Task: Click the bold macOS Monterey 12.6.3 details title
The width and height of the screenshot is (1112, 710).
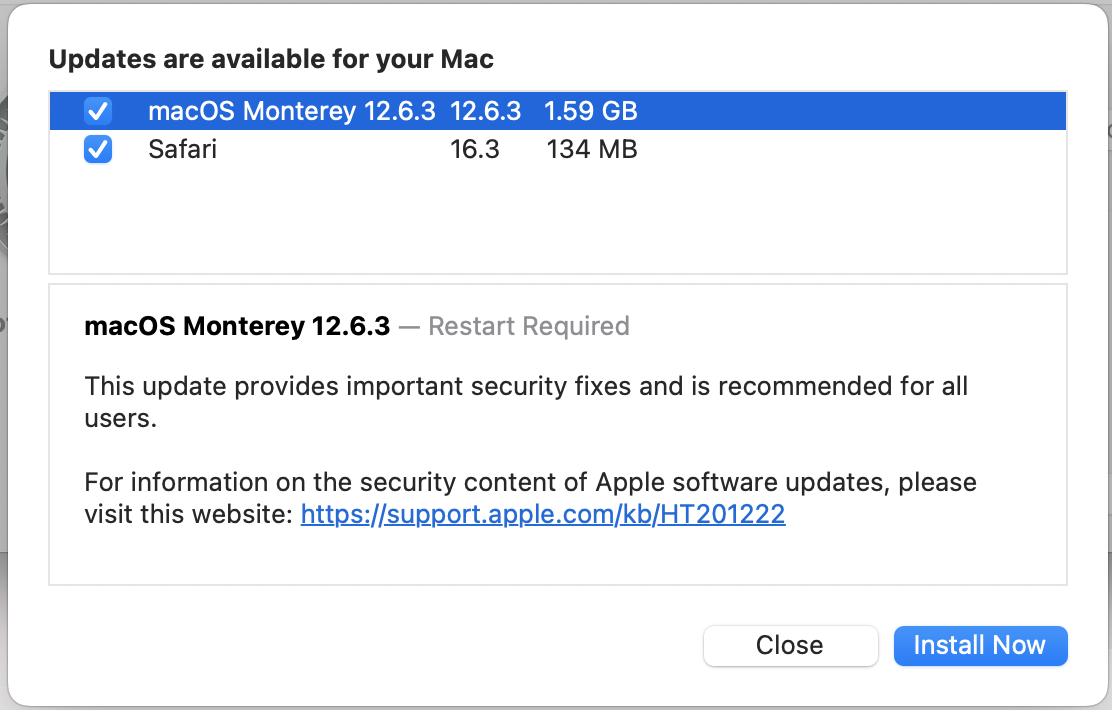Action: pos(237,326)
